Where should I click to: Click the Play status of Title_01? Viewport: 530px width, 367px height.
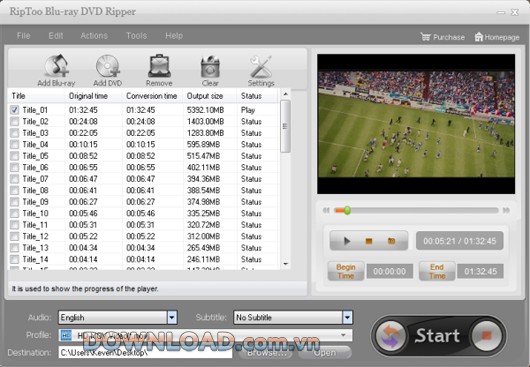[248, 110]
